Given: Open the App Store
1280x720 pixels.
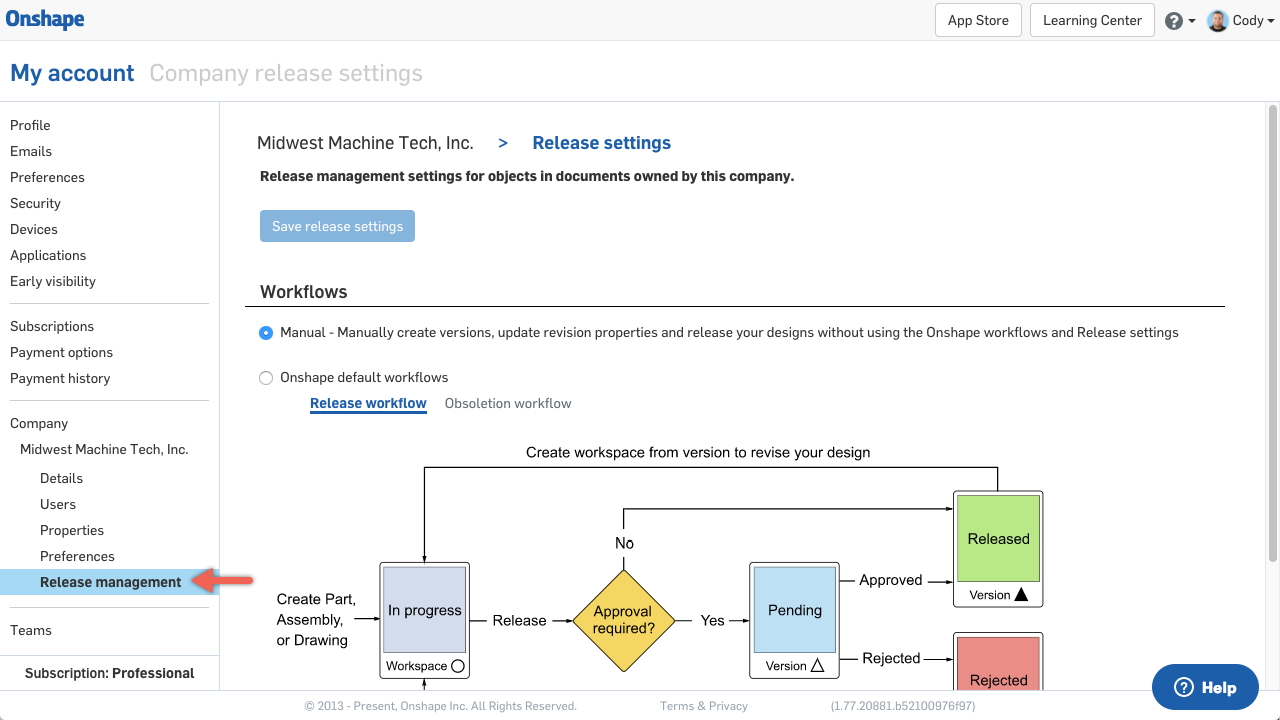Looking at the screenshot, I should tap(978, 20).
